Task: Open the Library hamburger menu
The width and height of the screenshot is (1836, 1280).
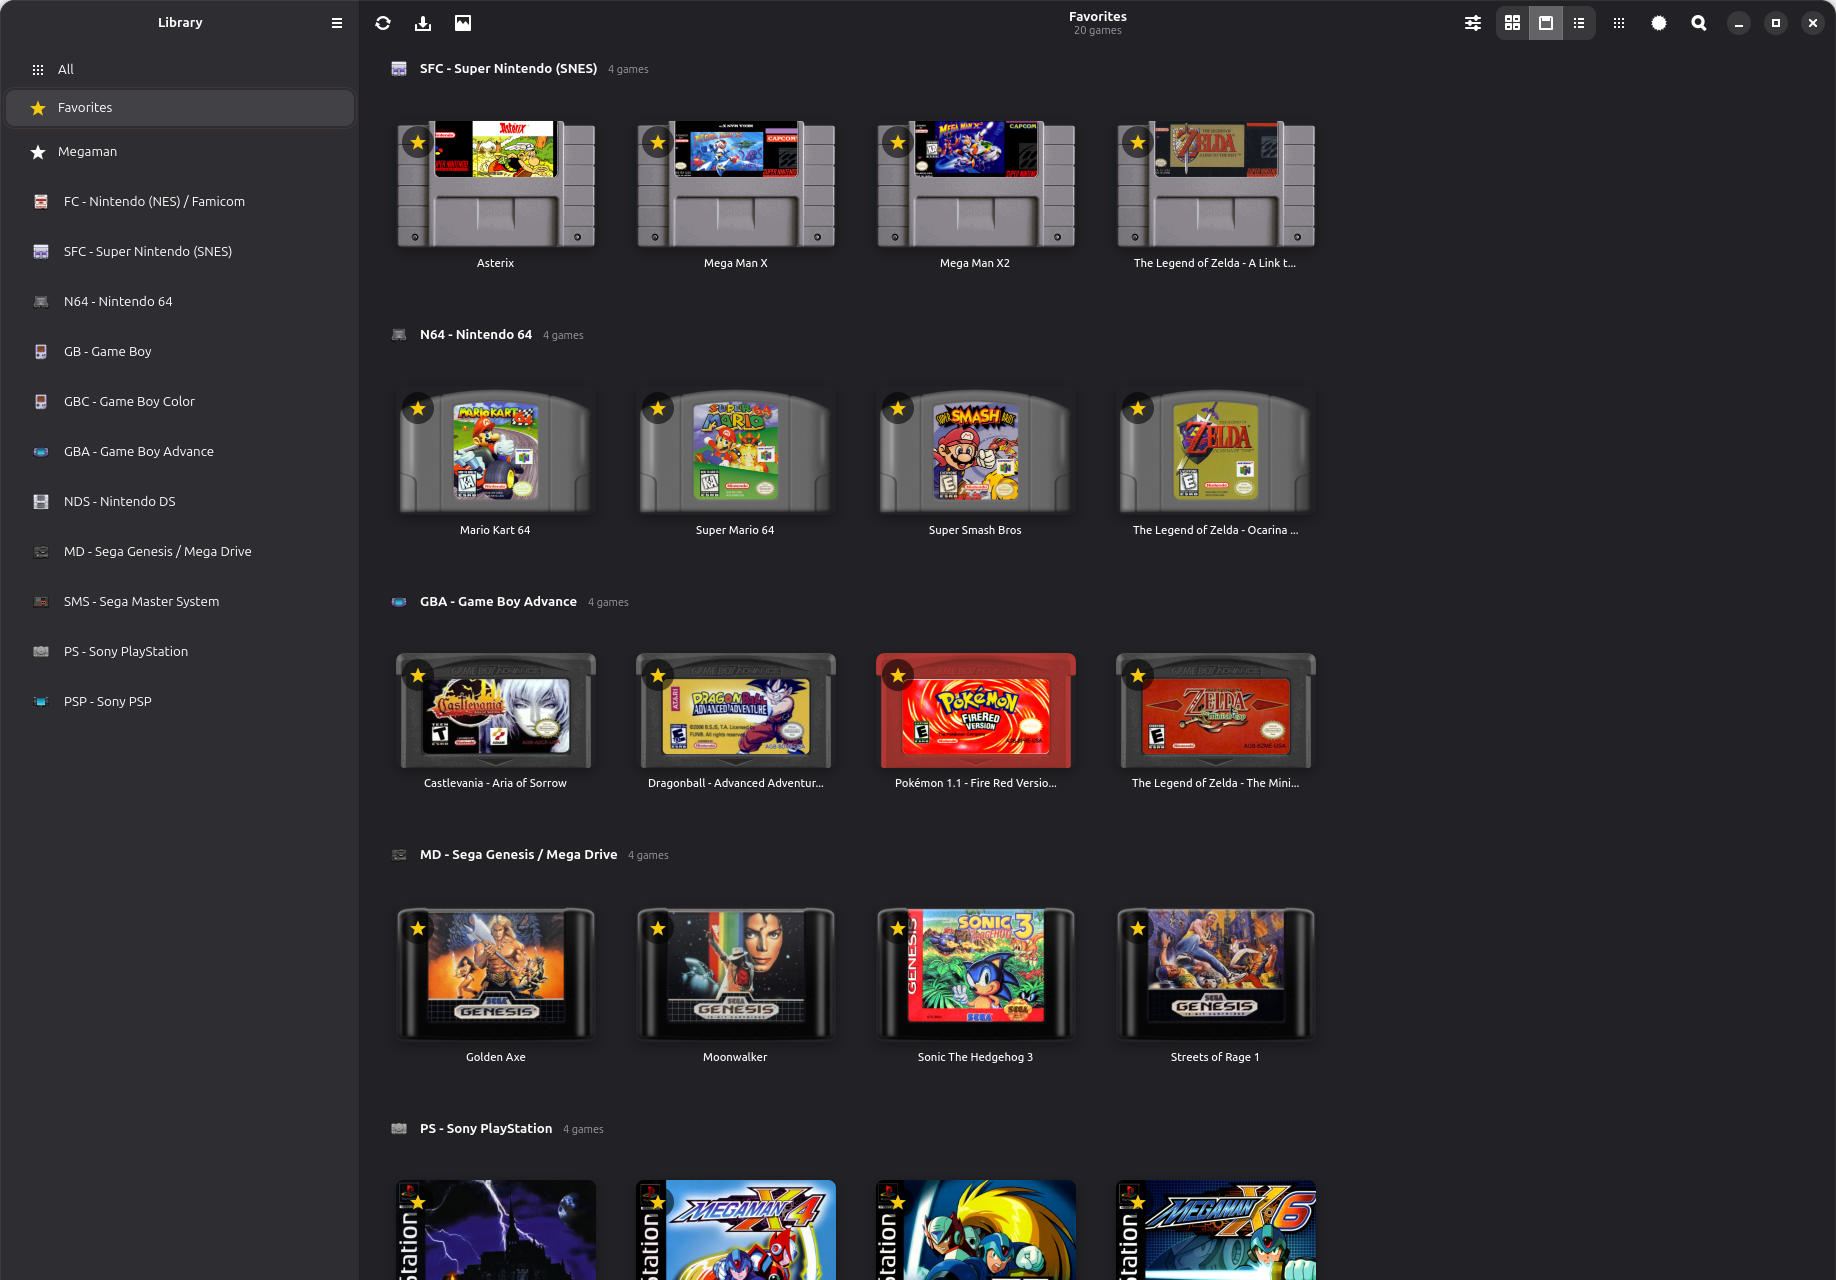Action: [337, 23]
